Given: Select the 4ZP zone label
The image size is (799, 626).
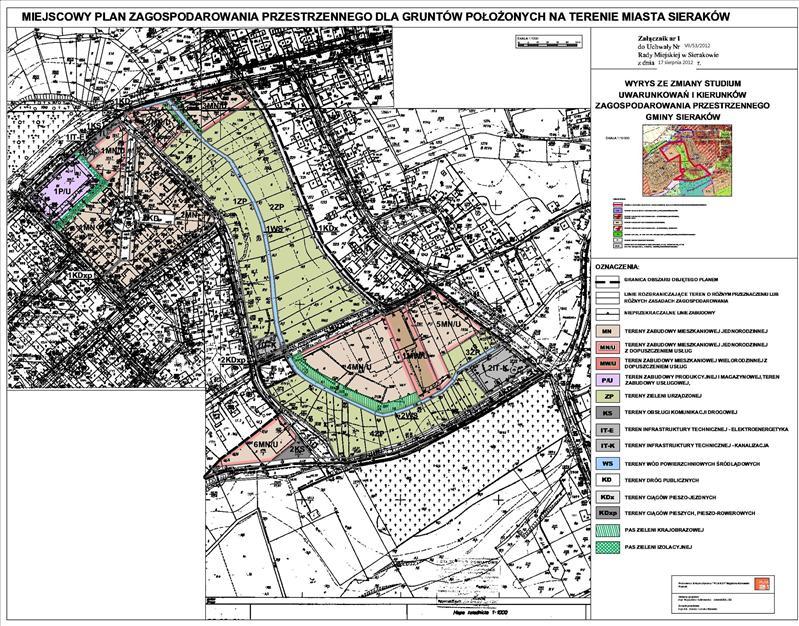Looking at the screenshot, I should [x=377, y=433].
